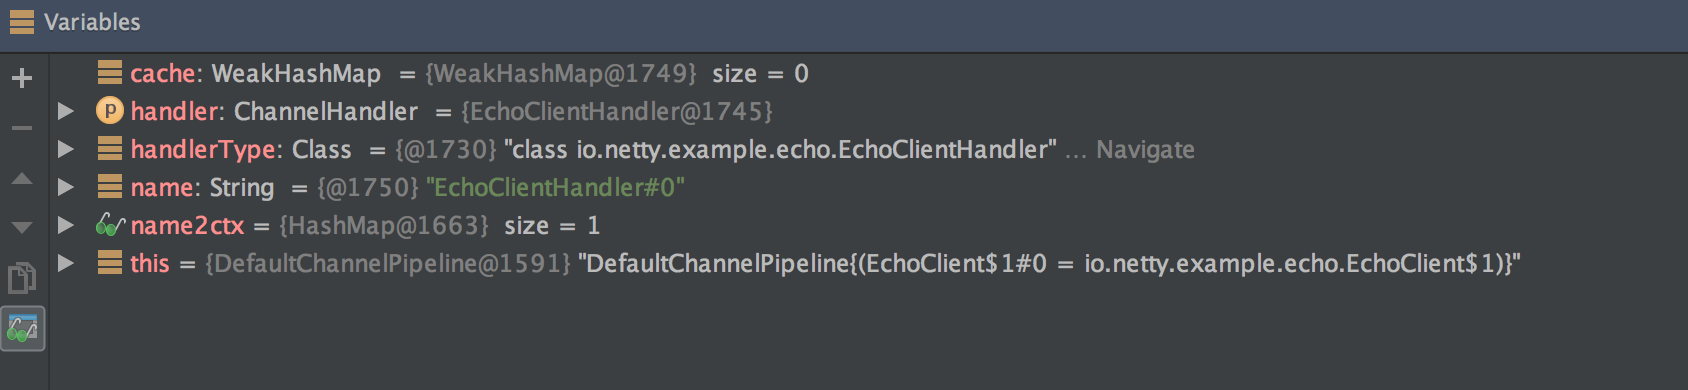Expand the name2ctx HashMap node

pyautogui.click(x=66, y=225)
